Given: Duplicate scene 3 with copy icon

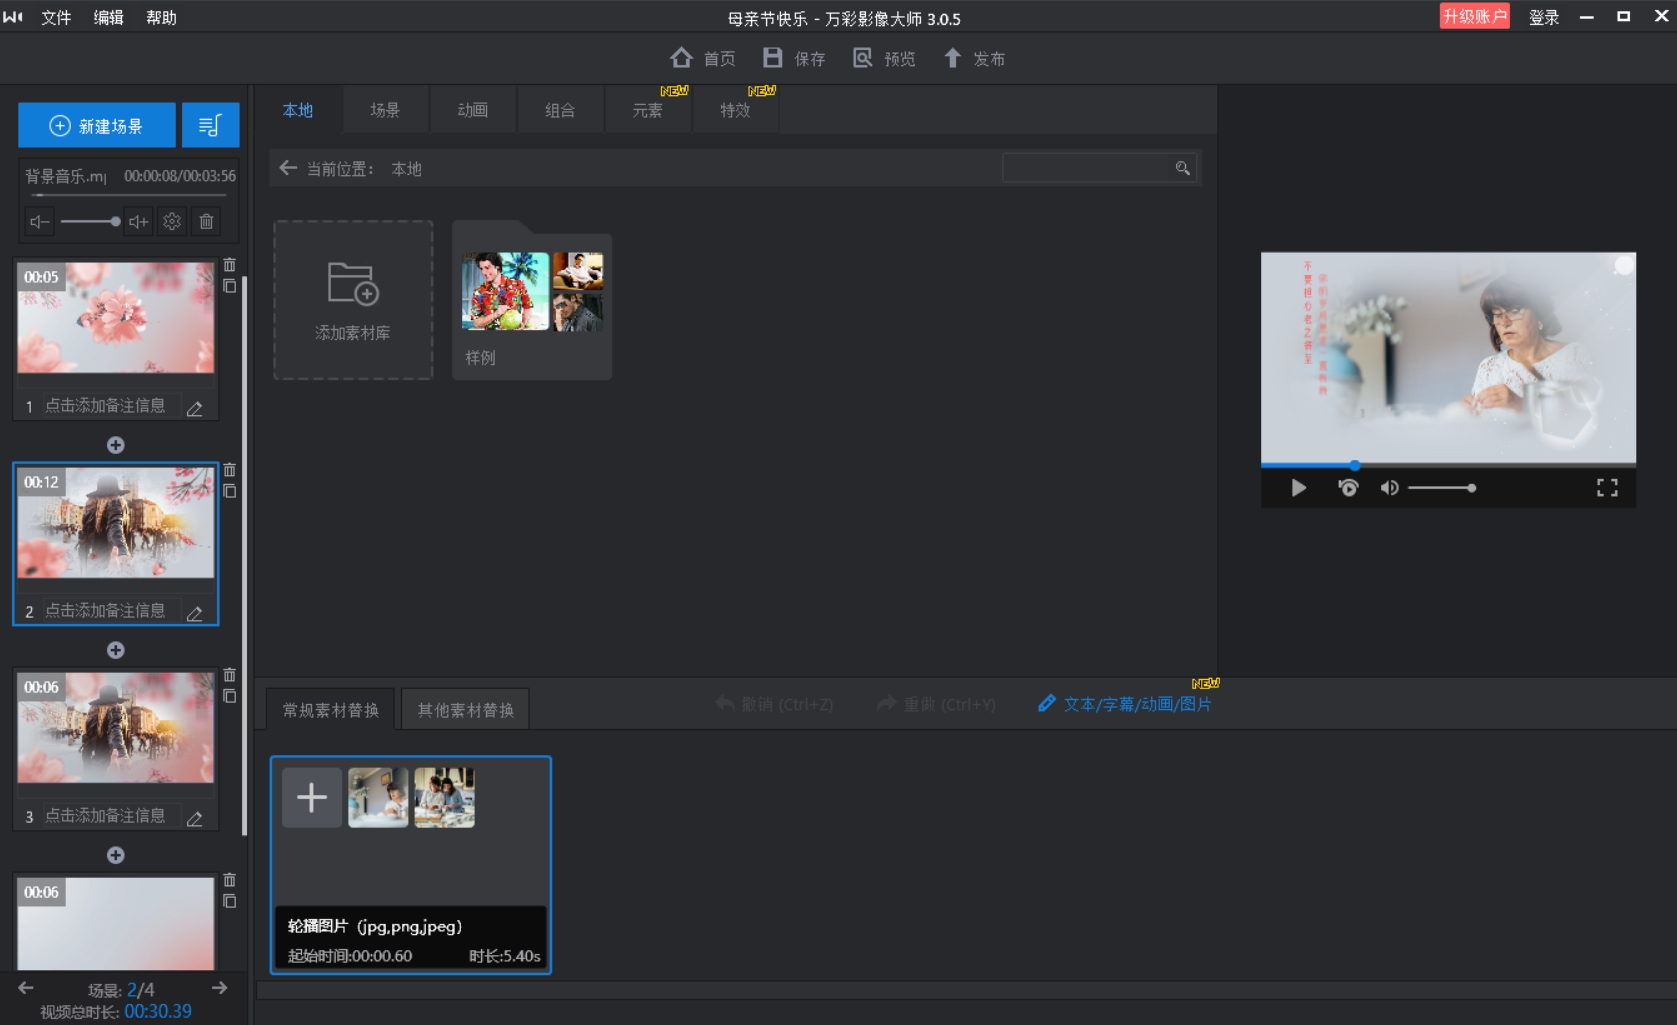Looking at the screenshot, I should click(230, 696).
